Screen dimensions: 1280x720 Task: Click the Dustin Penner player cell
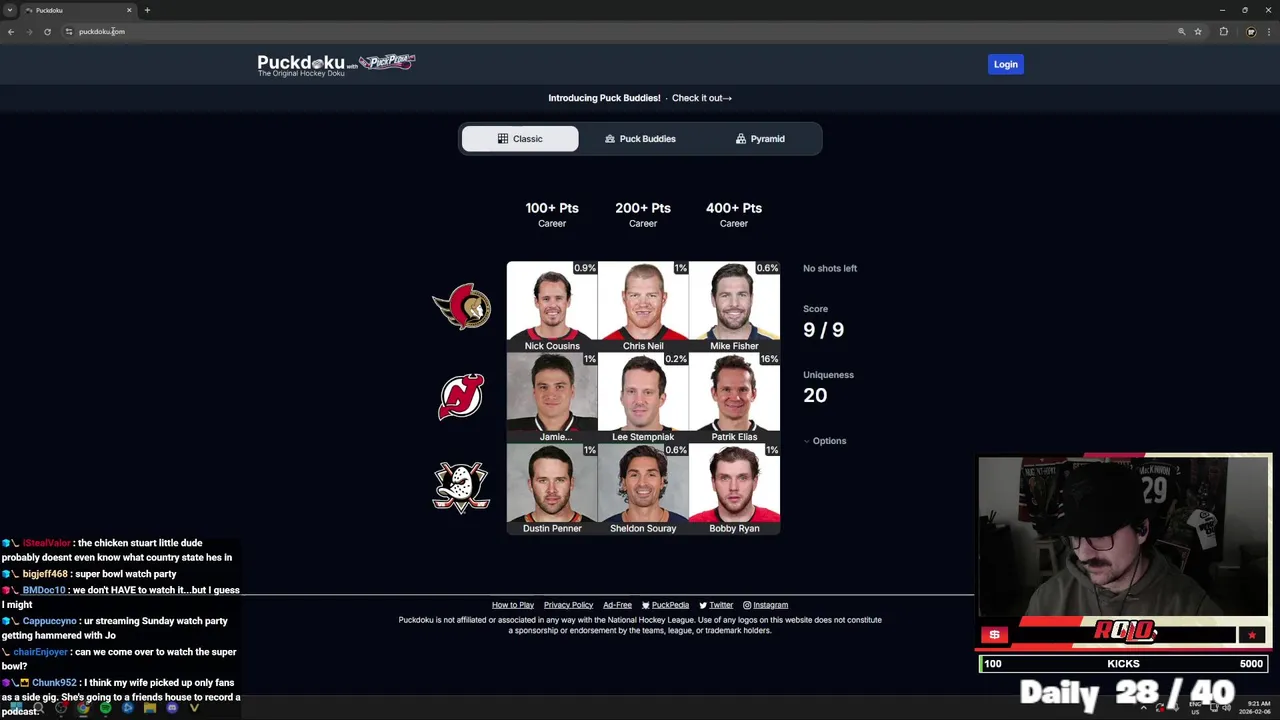click(x=552, y=489)
